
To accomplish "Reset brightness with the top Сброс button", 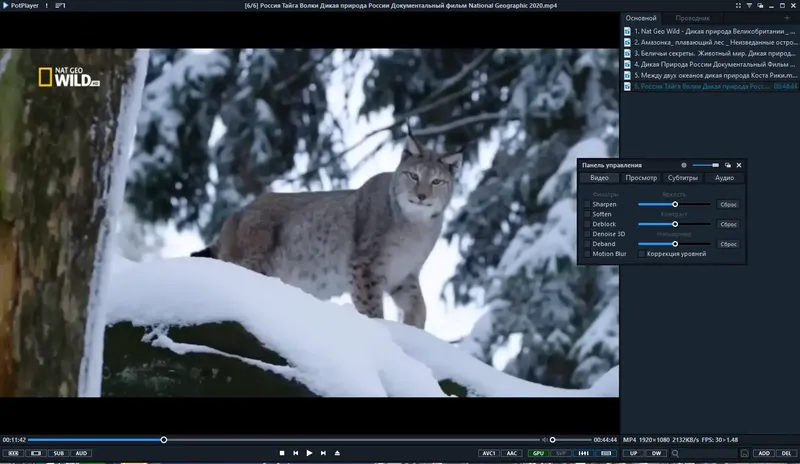I will (728, 204).
